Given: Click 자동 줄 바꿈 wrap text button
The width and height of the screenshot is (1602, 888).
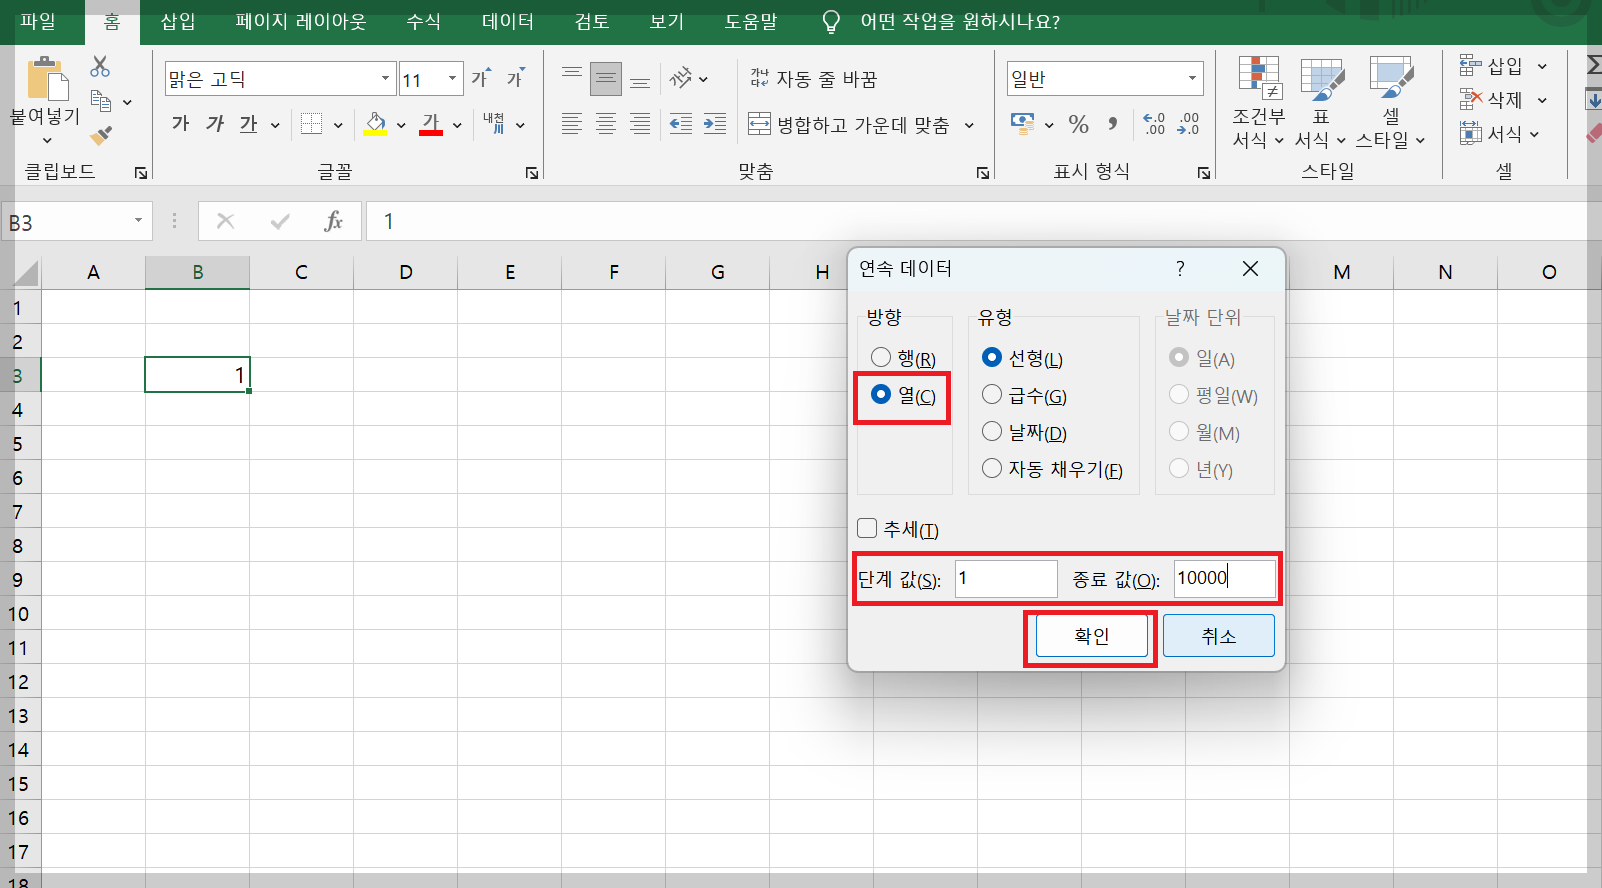Looking at the screenshot, I should click(x=814, y=78).
